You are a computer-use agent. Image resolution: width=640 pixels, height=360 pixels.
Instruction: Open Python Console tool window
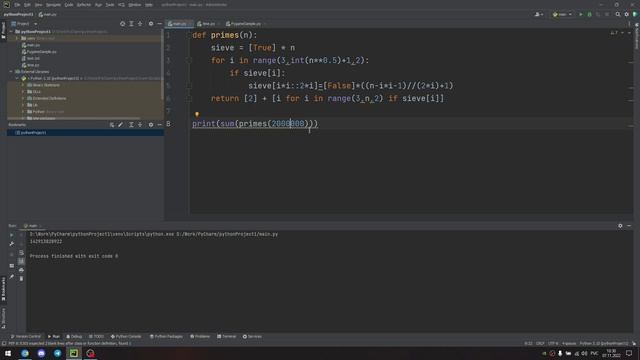[126, 336]
